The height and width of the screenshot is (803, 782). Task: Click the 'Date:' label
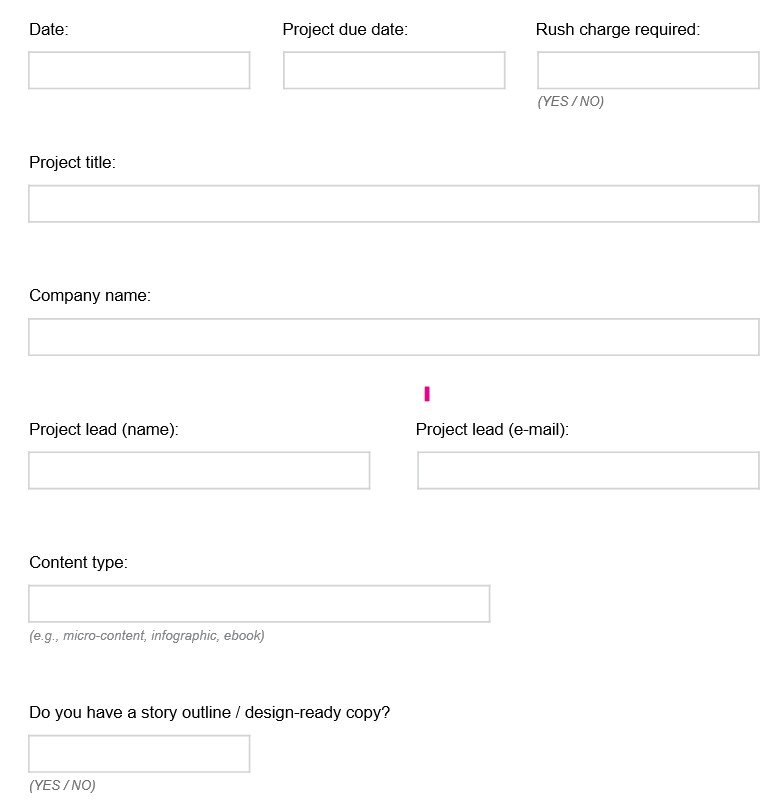49,30
